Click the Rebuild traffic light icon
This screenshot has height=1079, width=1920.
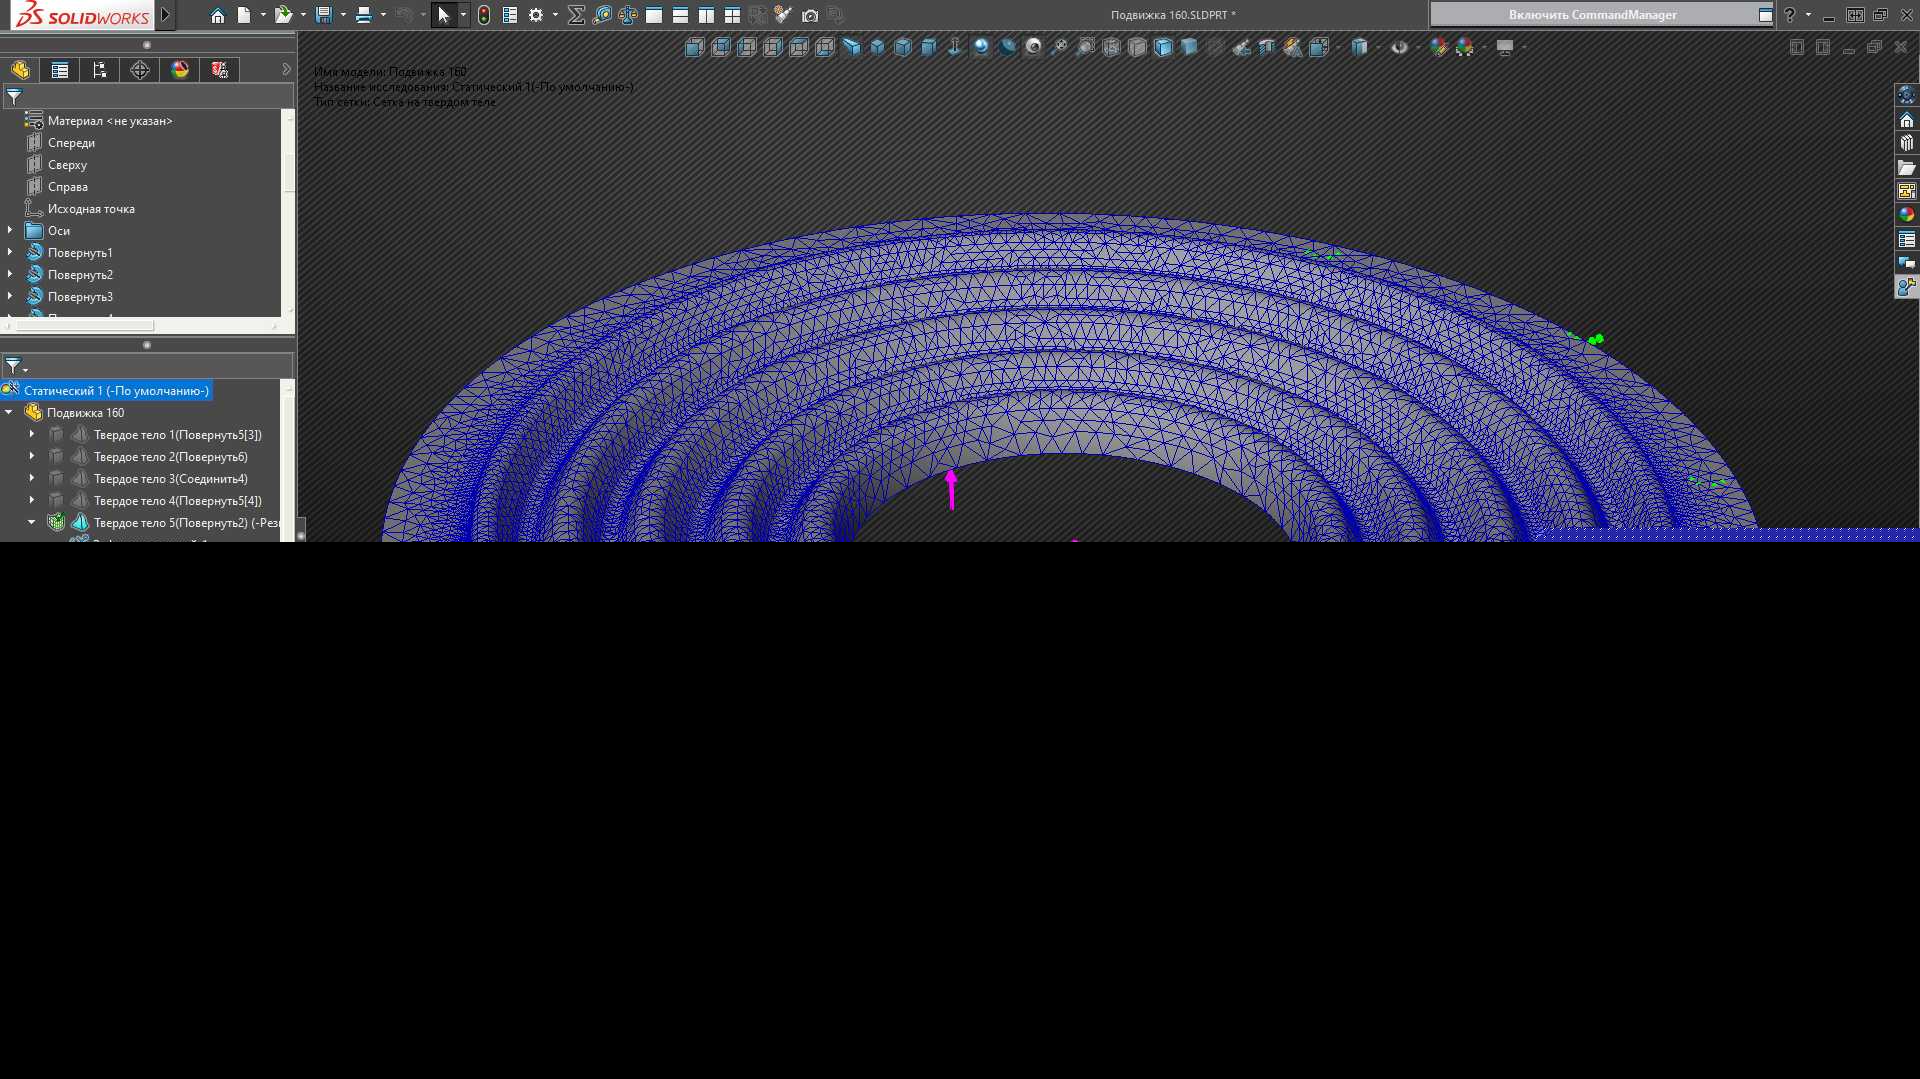point(484,15)
